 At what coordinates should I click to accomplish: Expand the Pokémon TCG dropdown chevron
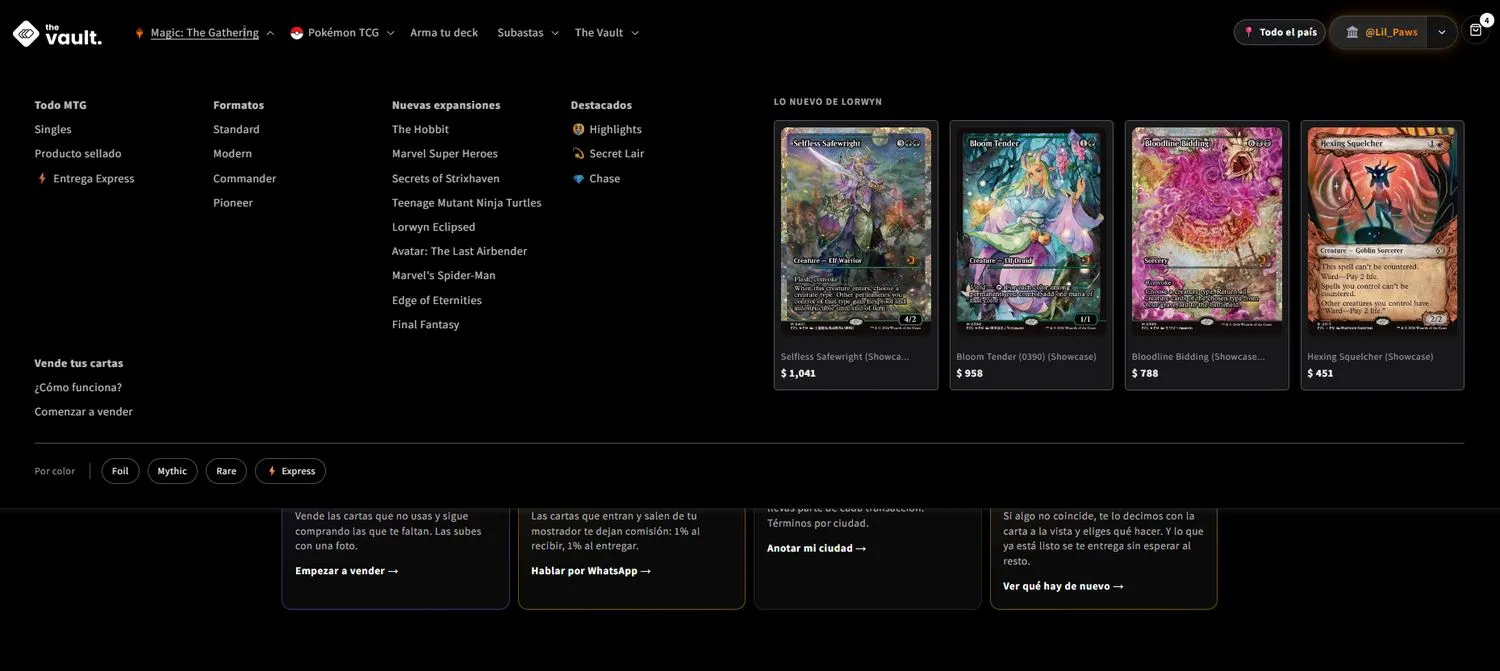(x=390, y=33)
